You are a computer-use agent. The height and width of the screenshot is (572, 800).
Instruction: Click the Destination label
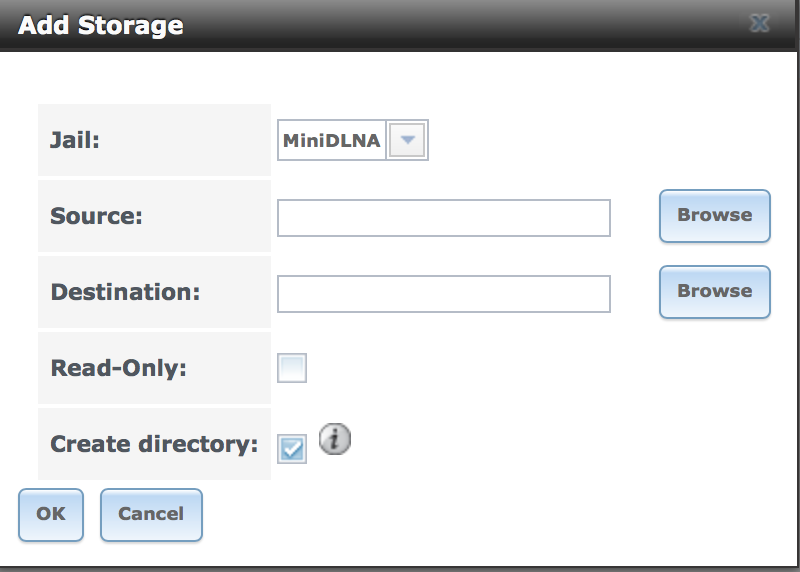click(x=125, y=292)
